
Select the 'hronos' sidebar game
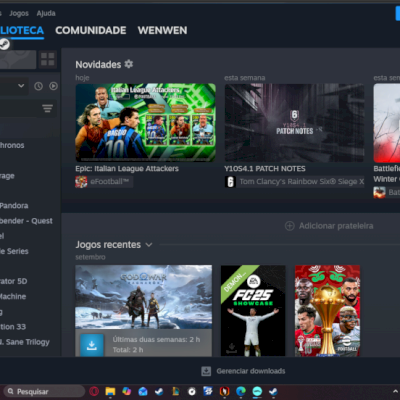pos(12,145)
